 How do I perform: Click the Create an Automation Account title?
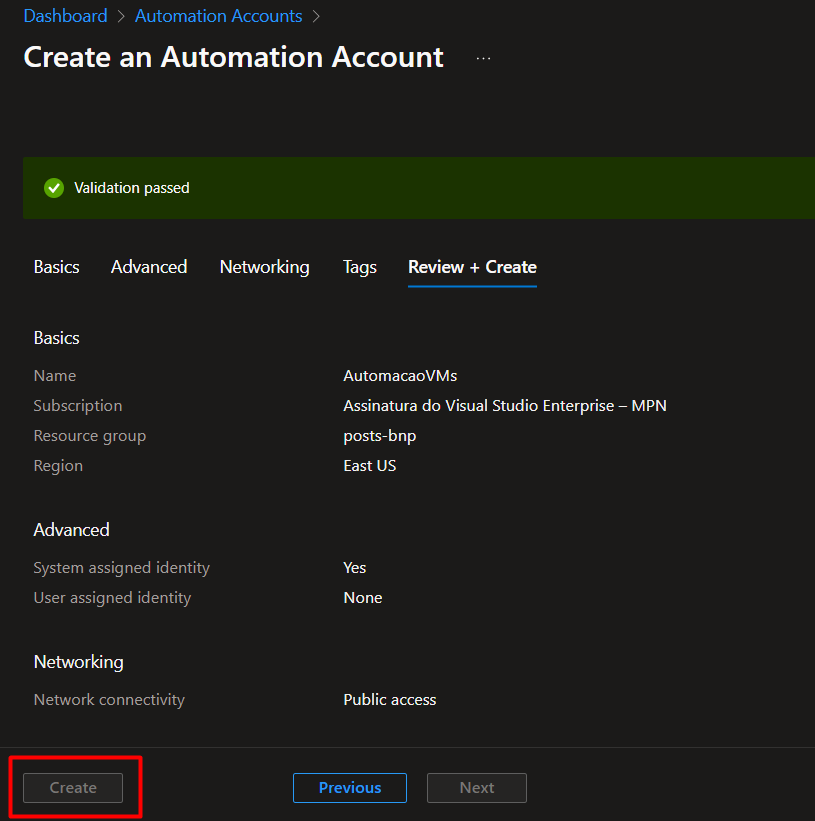(x=233, y=57)
